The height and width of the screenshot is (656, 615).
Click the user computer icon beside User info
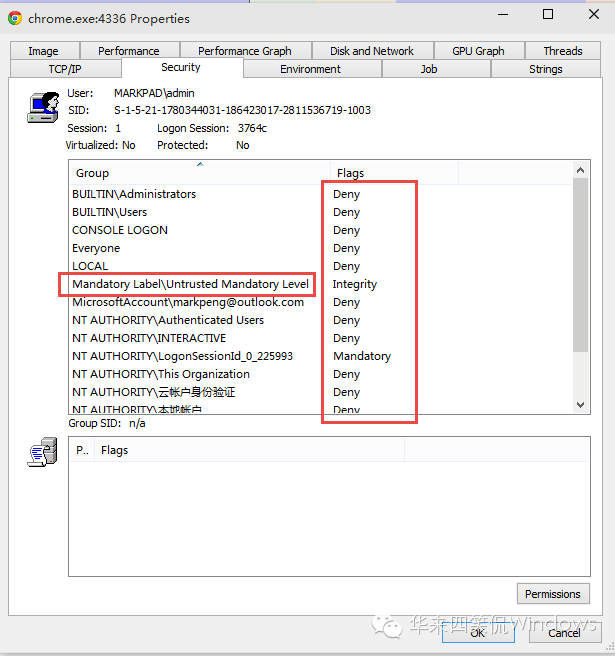(x=44, y=108)
